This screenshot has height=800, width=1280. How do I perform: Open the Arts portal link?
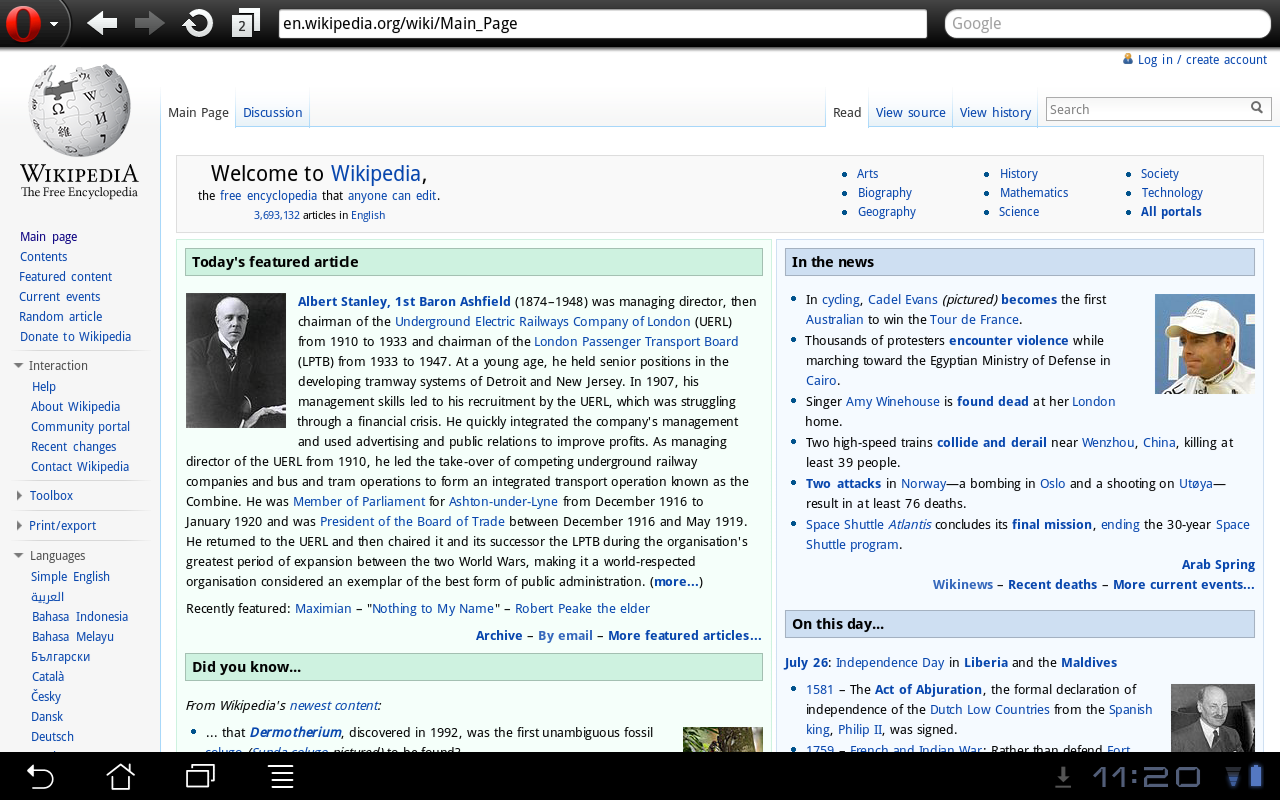[867, 174]
